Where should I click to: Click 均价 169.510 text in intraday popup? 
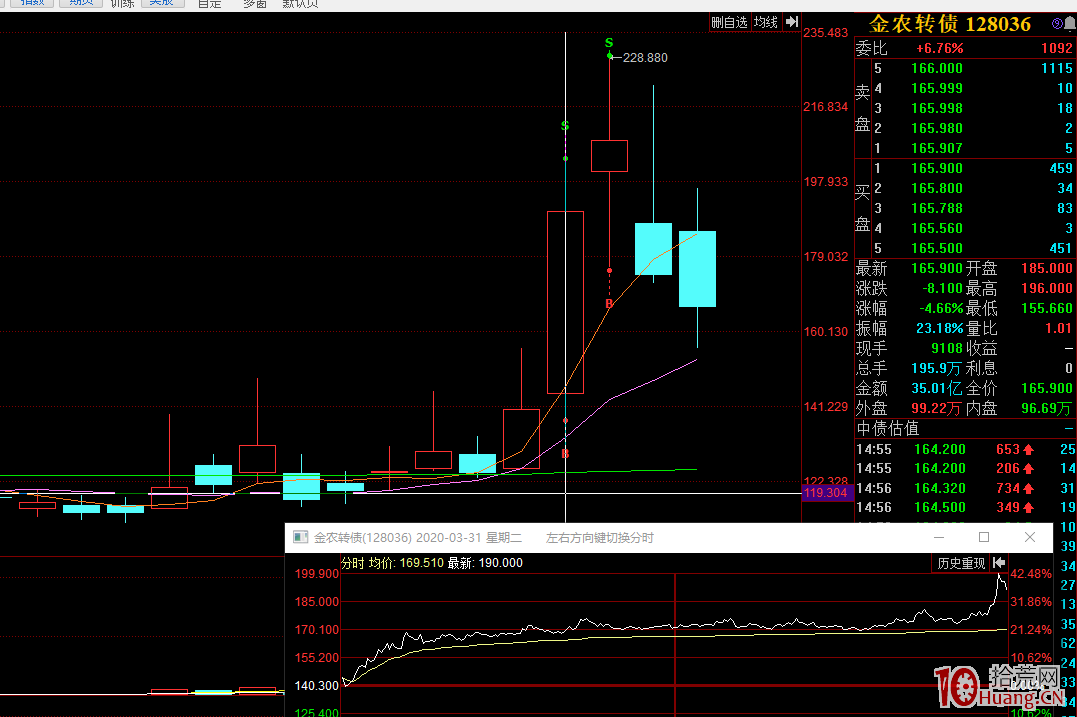click(406, 563)
